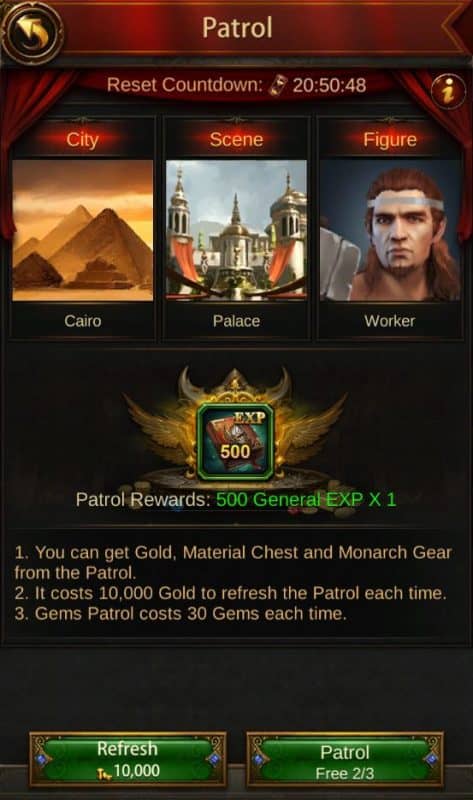The width and height of the screenshot is (473, 800).
Task: Open the Palace scene picture
Action: (236, 231)
